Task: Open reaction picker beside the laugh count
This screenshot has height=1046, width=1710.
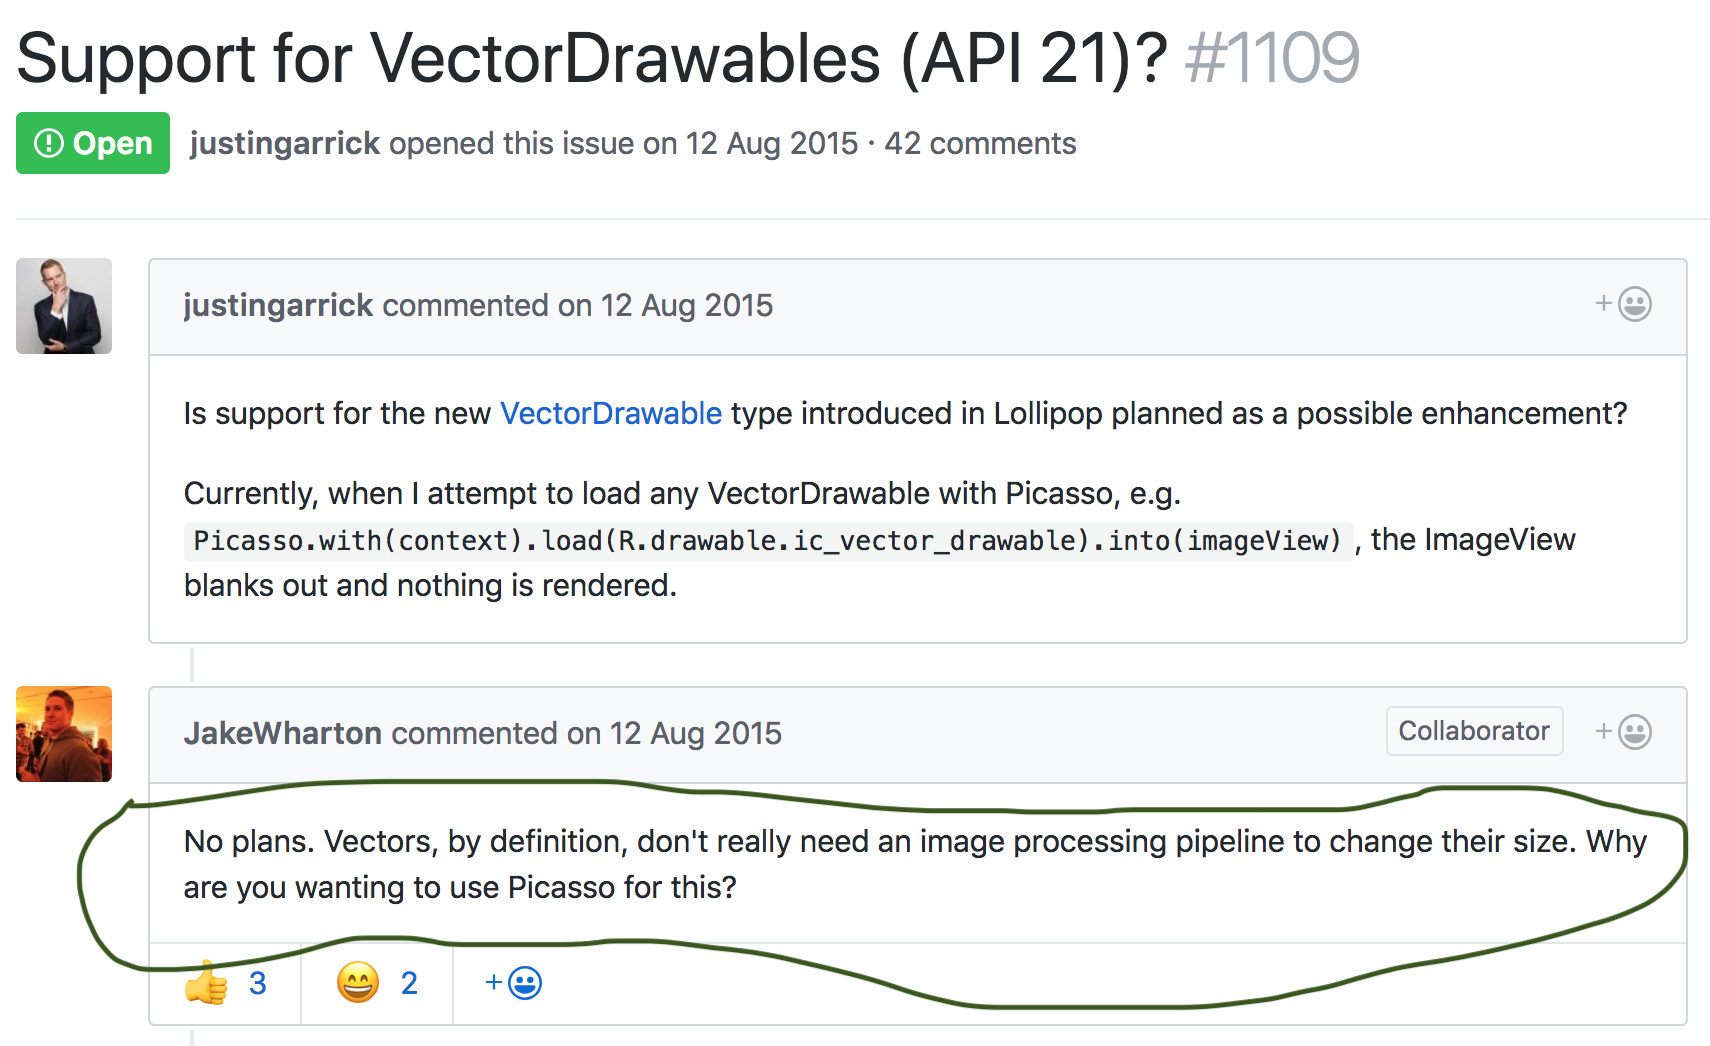Action: tap(513, 983)
